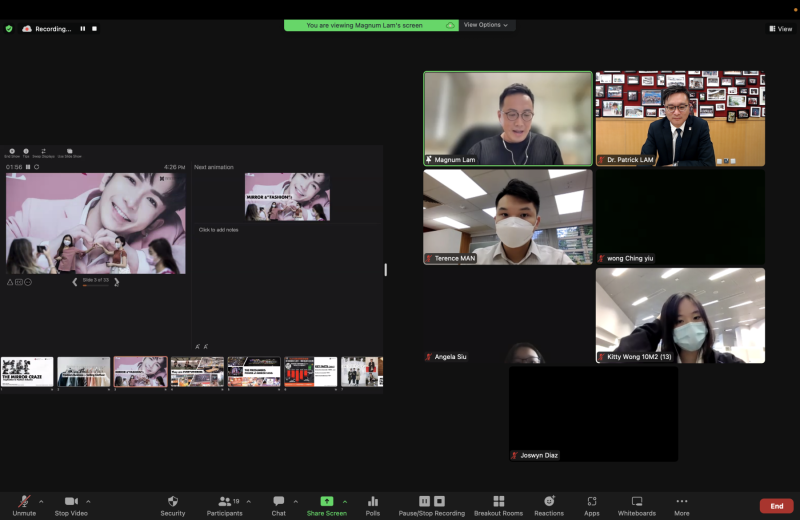800x520 pixels.
Task: Click the 'Click to add notes' field
Action: point(218,230)
